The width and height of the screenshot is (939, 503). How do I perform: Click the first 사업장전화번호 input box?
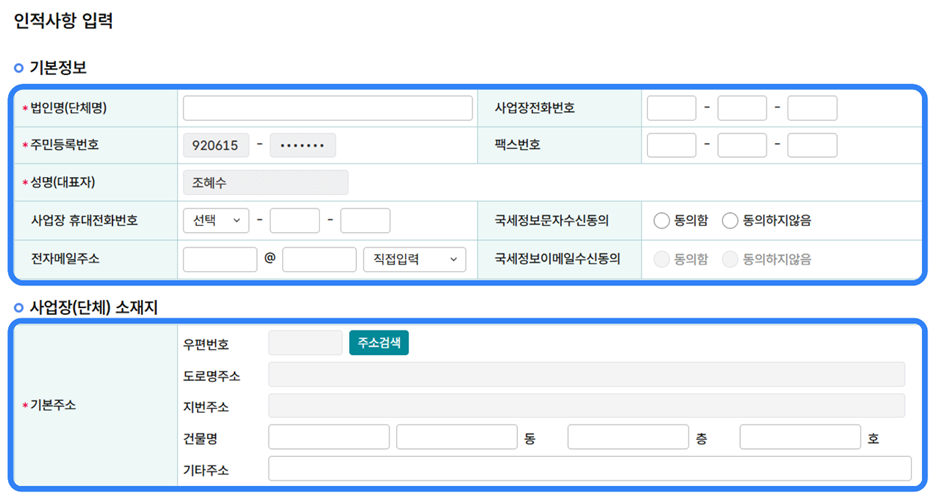671,108
